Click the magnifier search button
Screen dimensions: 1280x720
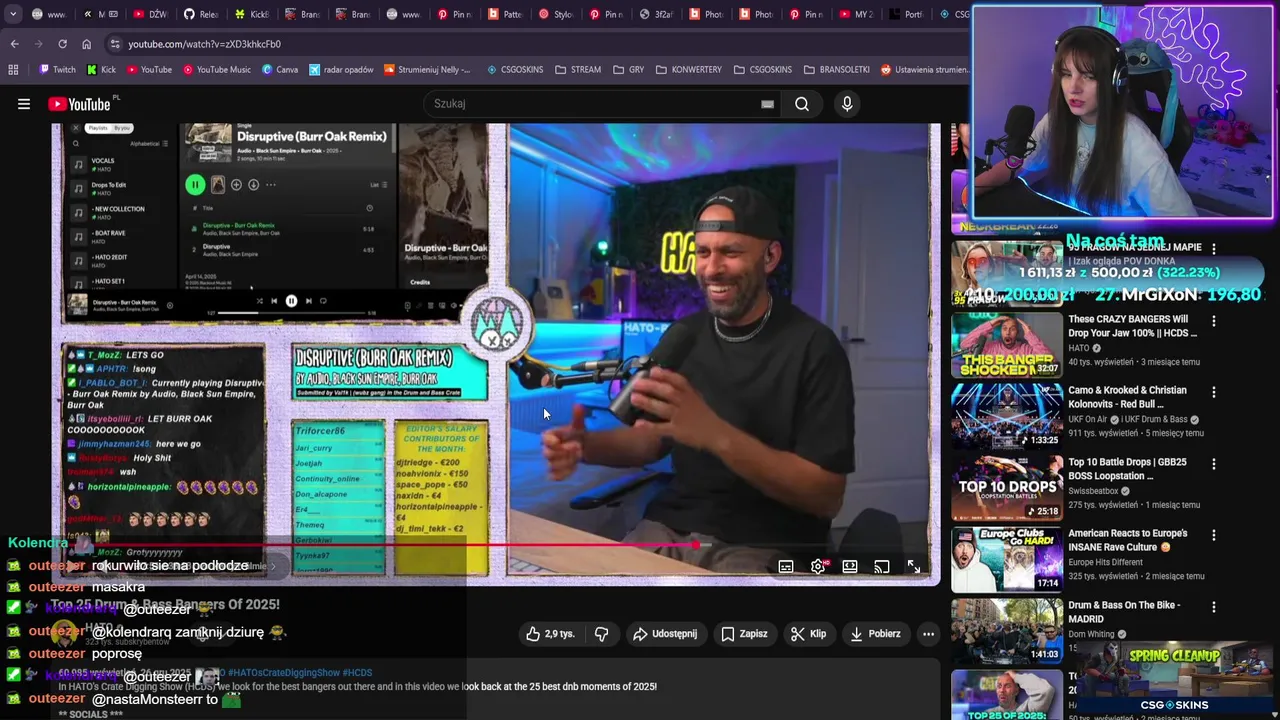pyautogui.click(x=802, y=104)
